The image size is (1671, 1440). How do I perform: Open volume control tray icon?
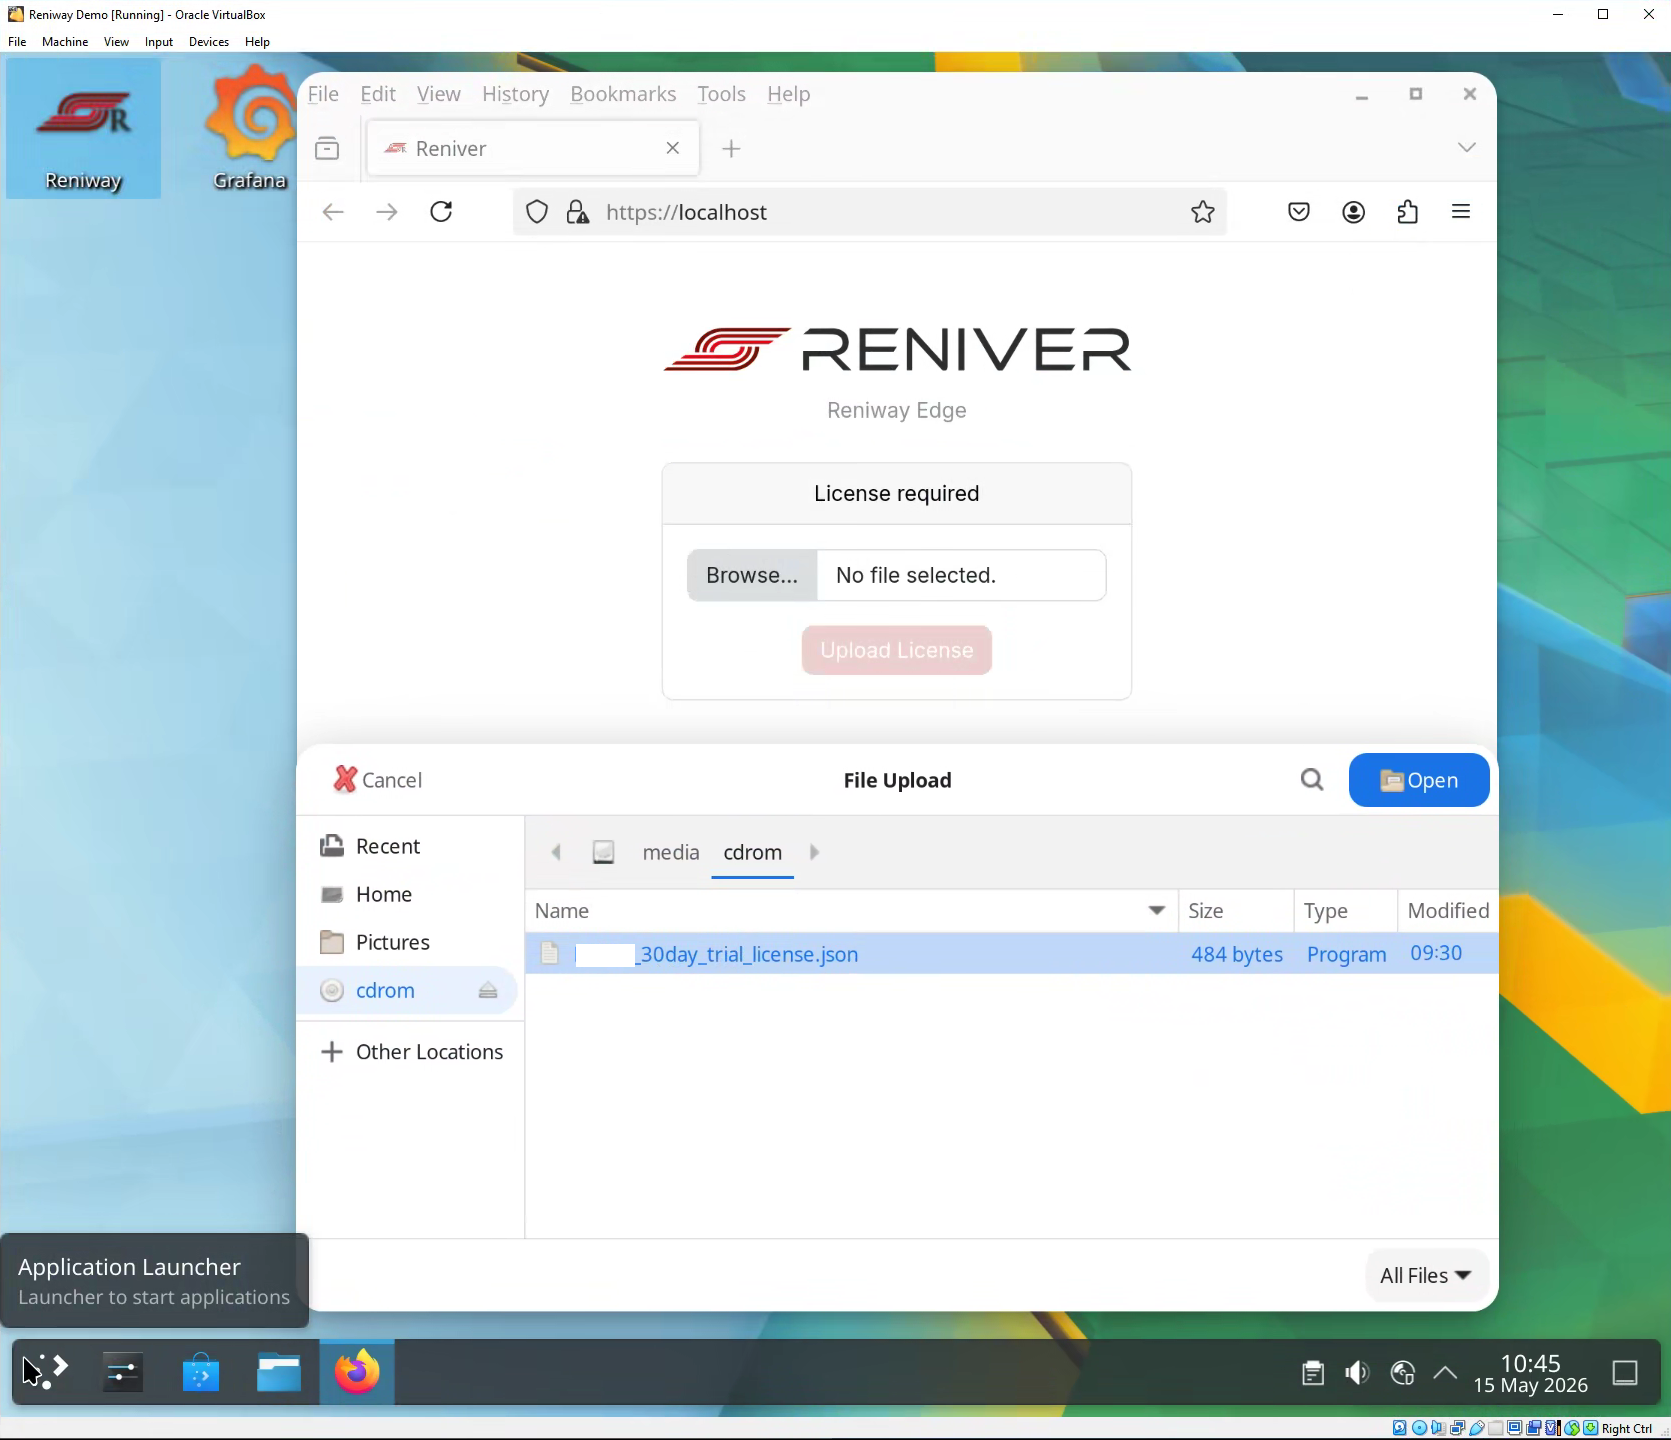pyautogui.click(x=1357, y=1373)
